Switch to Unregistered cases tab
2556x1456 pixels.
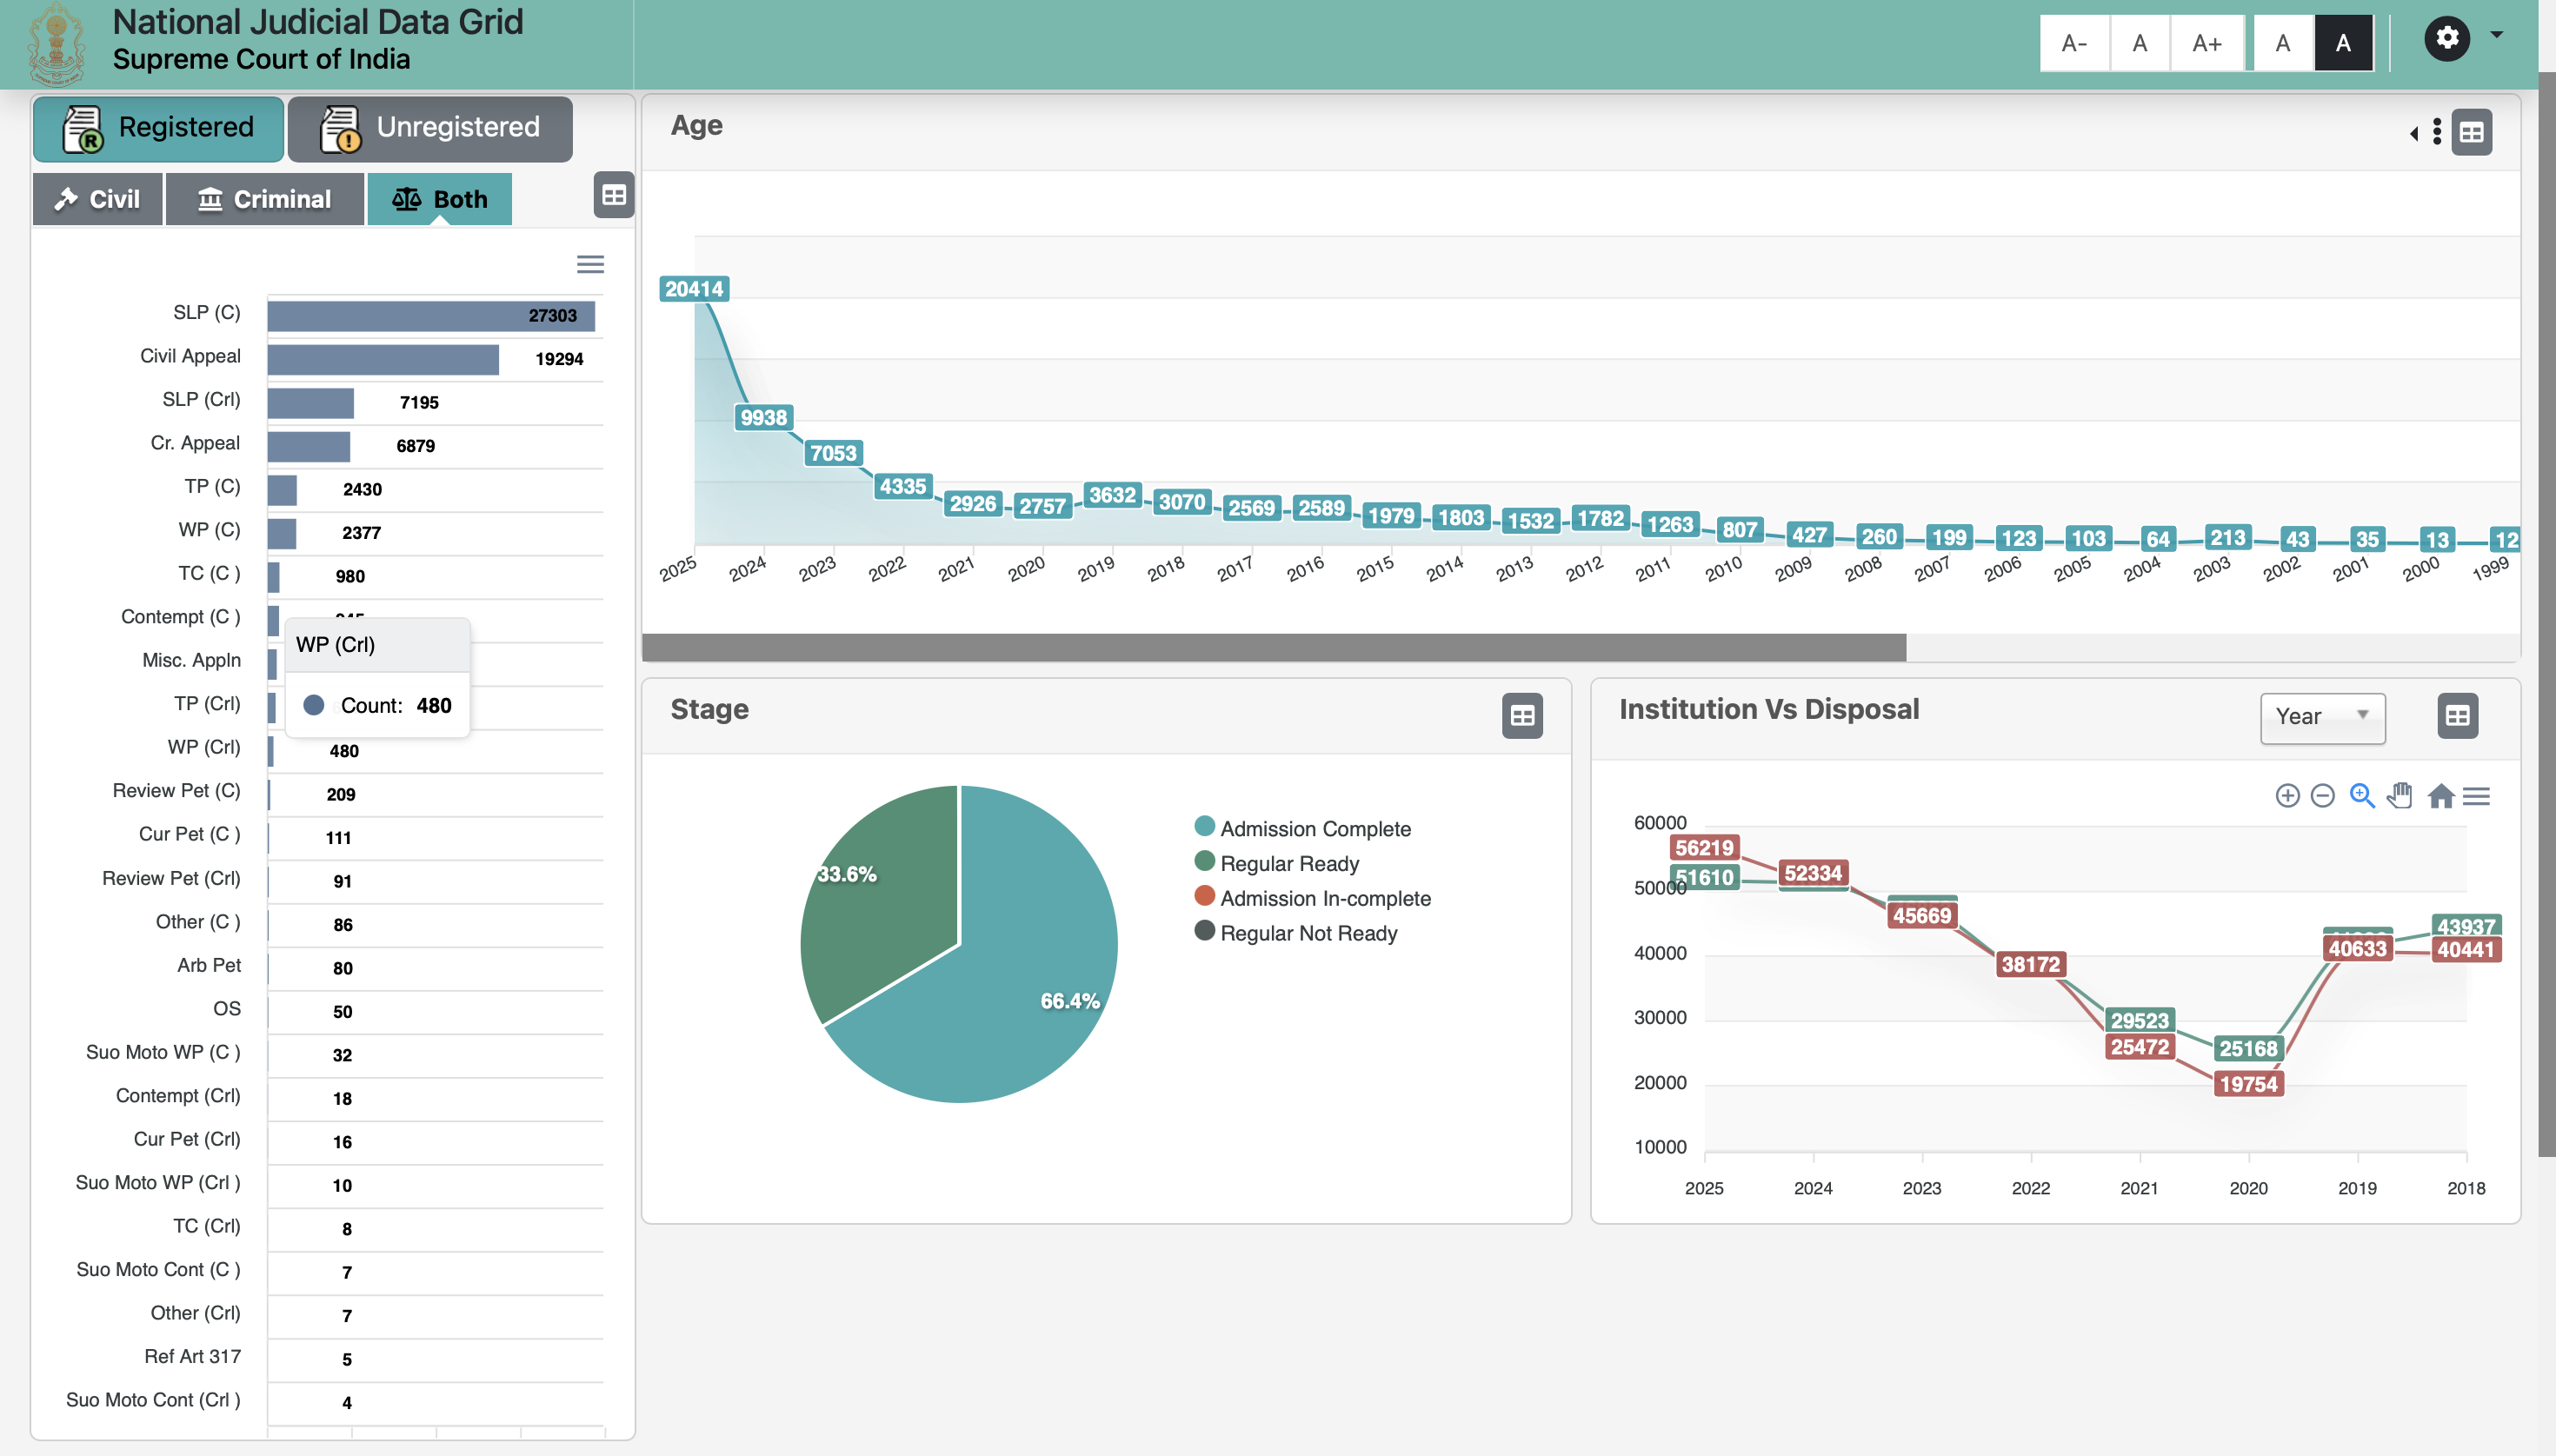[x=430, y=128]
